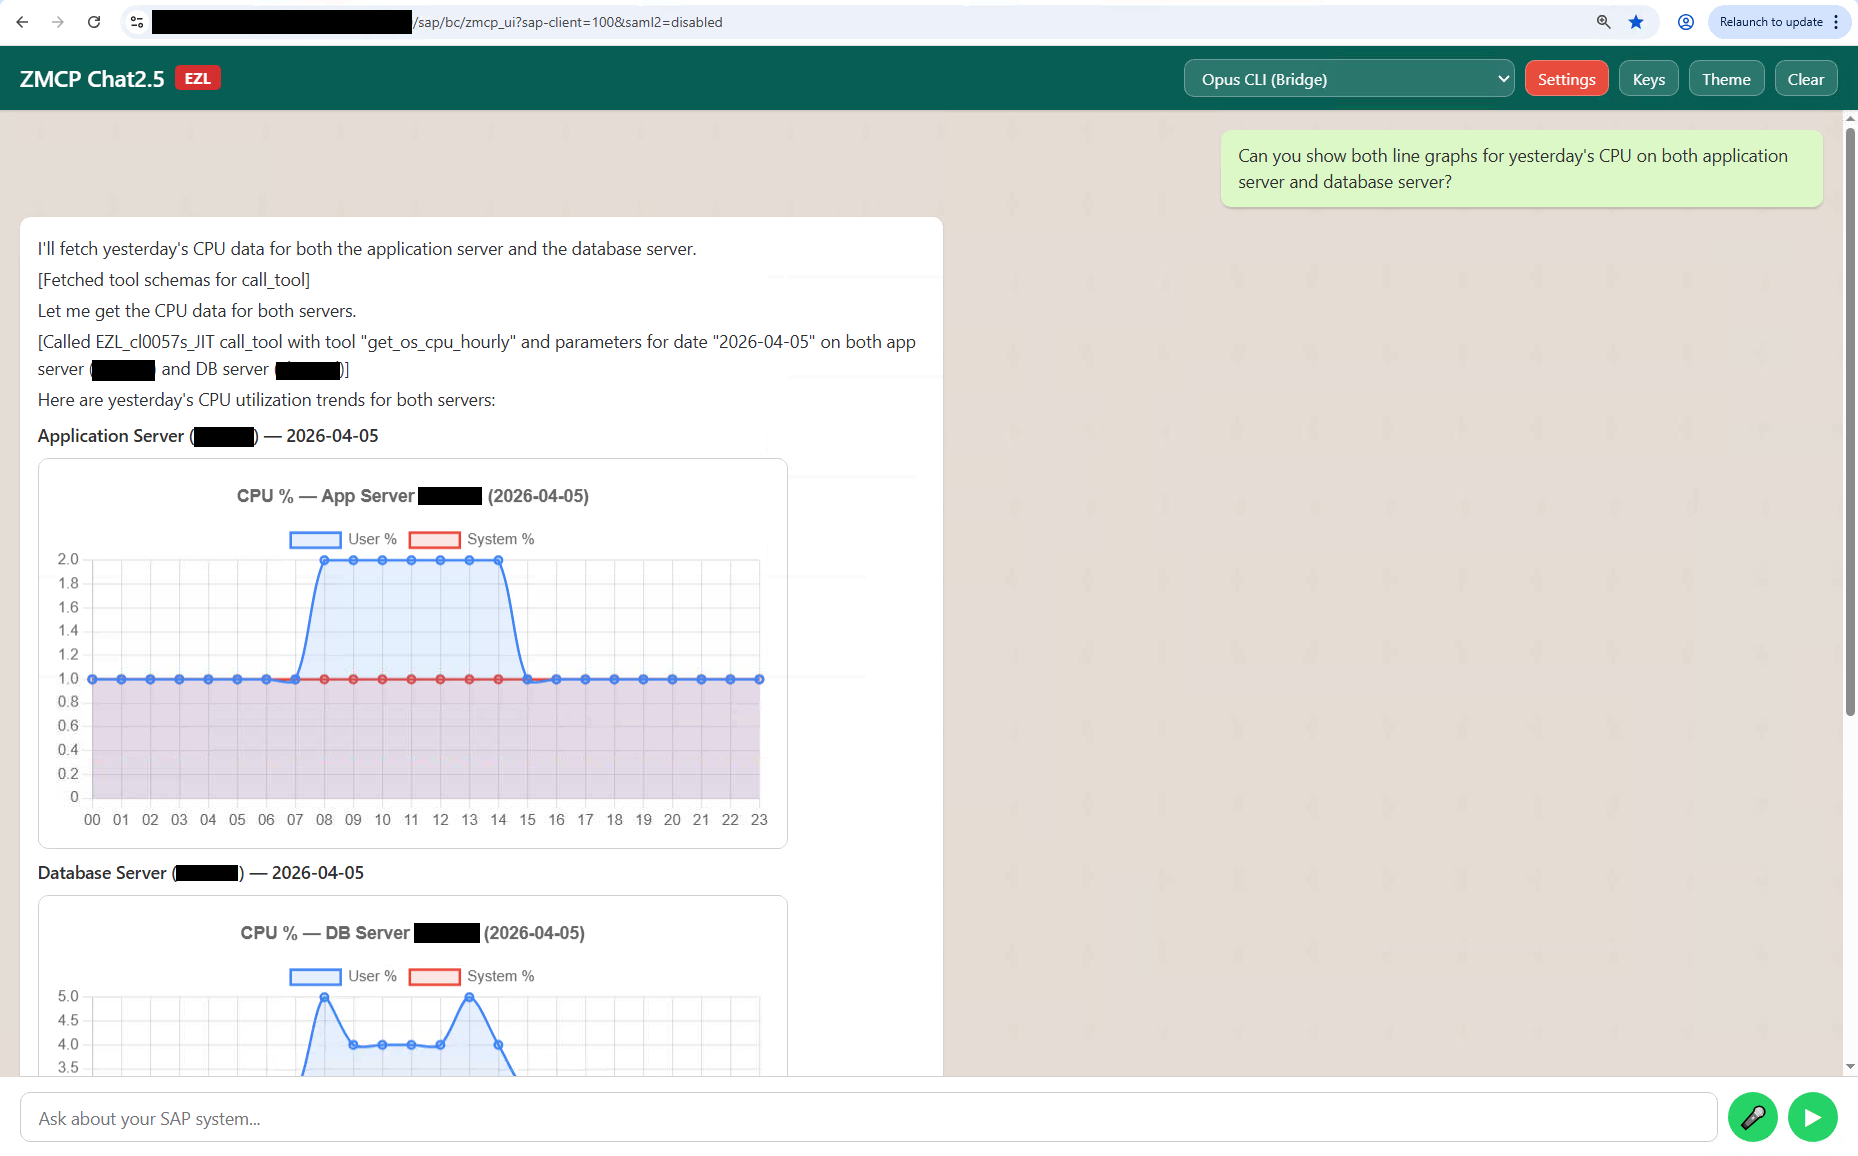Click the browser forward arrow
This screenshot has height=1156, width=1858.
(x=58, y=22)
